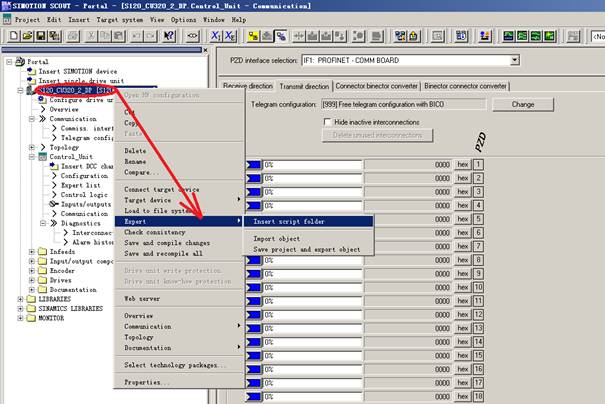The width and height of the screenshot is (605, 404).
Task: Toggle the hex button for PZD 1
Action: (x=462, y=164)
